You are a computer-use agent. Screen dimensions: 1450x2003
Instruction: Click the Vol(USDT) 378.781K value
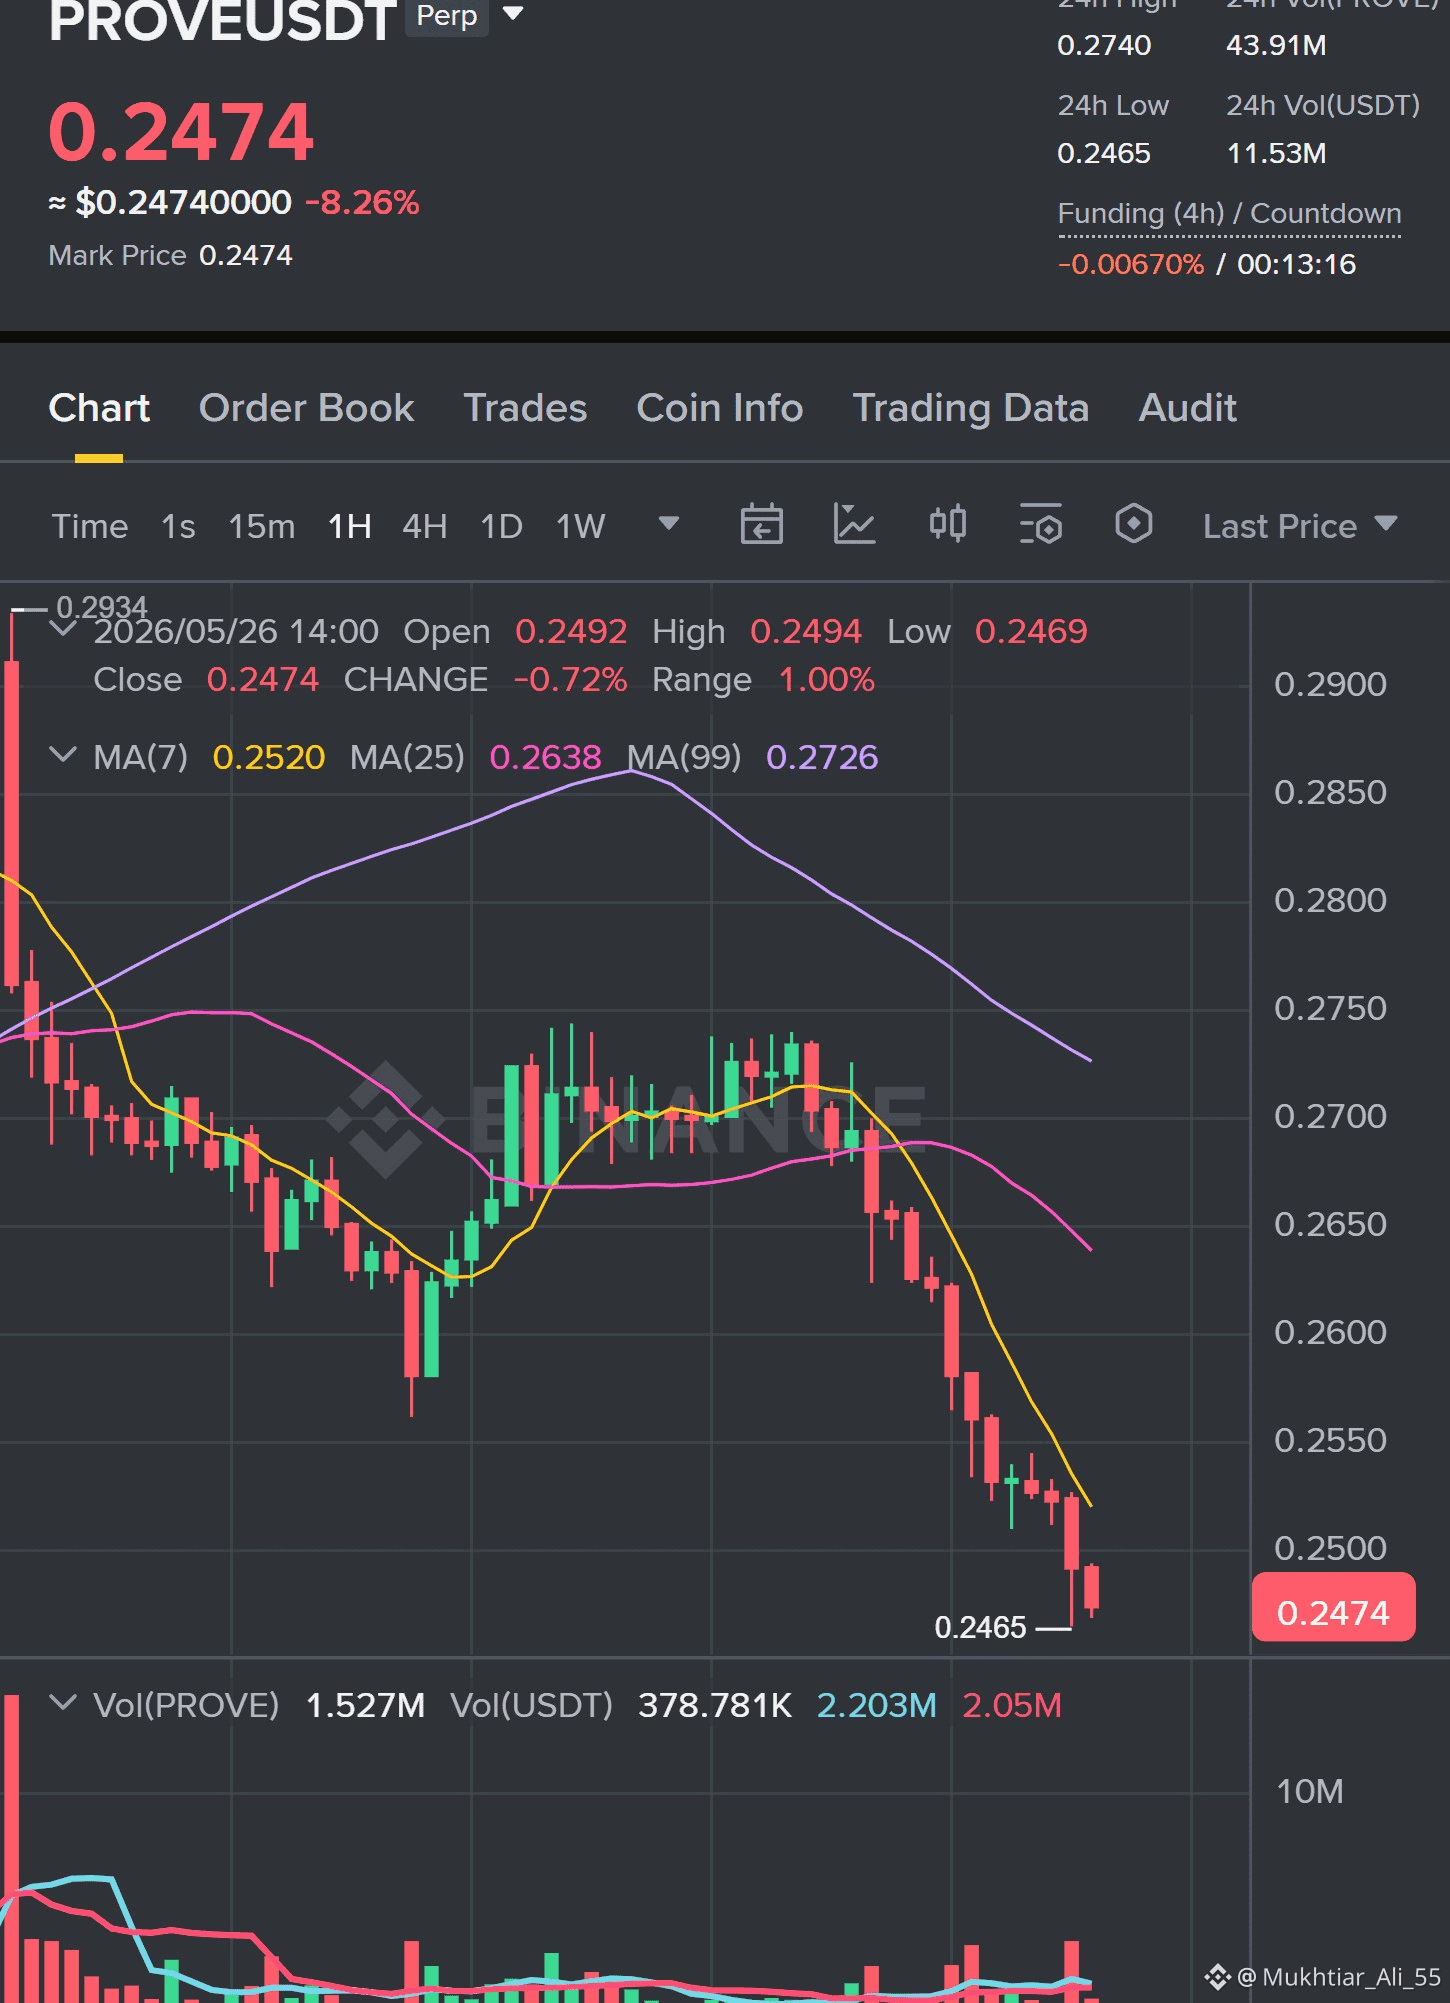click(715, 1705)
